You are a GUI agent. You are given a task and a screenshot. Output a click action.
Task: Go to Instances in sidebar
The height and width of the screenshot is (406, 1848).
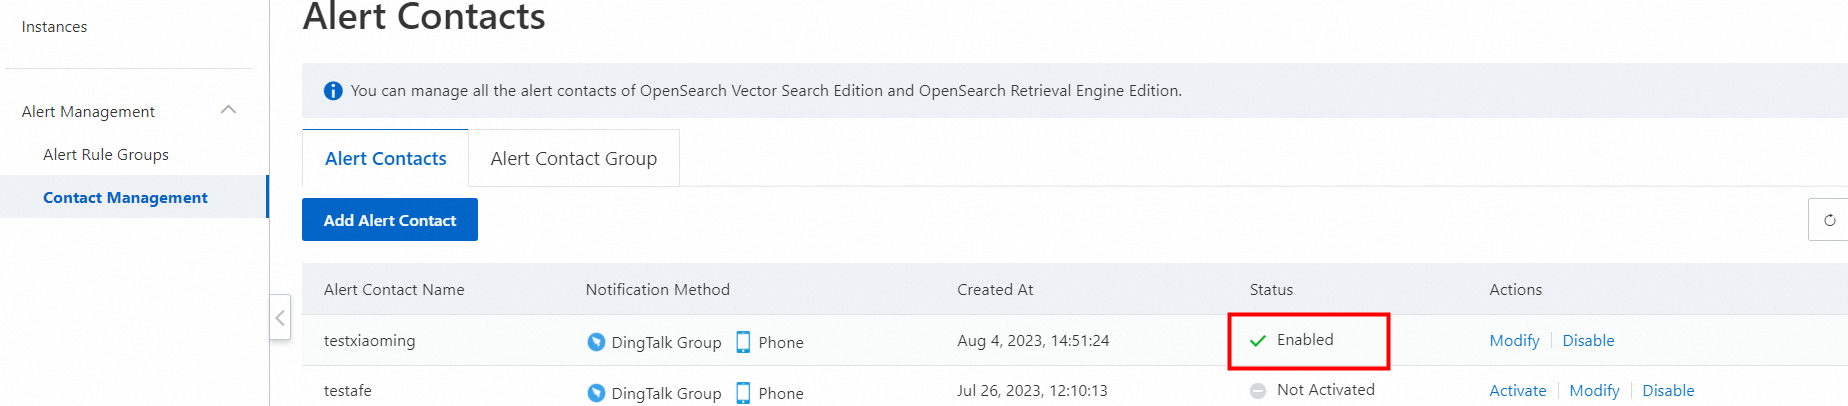[54, 27]
